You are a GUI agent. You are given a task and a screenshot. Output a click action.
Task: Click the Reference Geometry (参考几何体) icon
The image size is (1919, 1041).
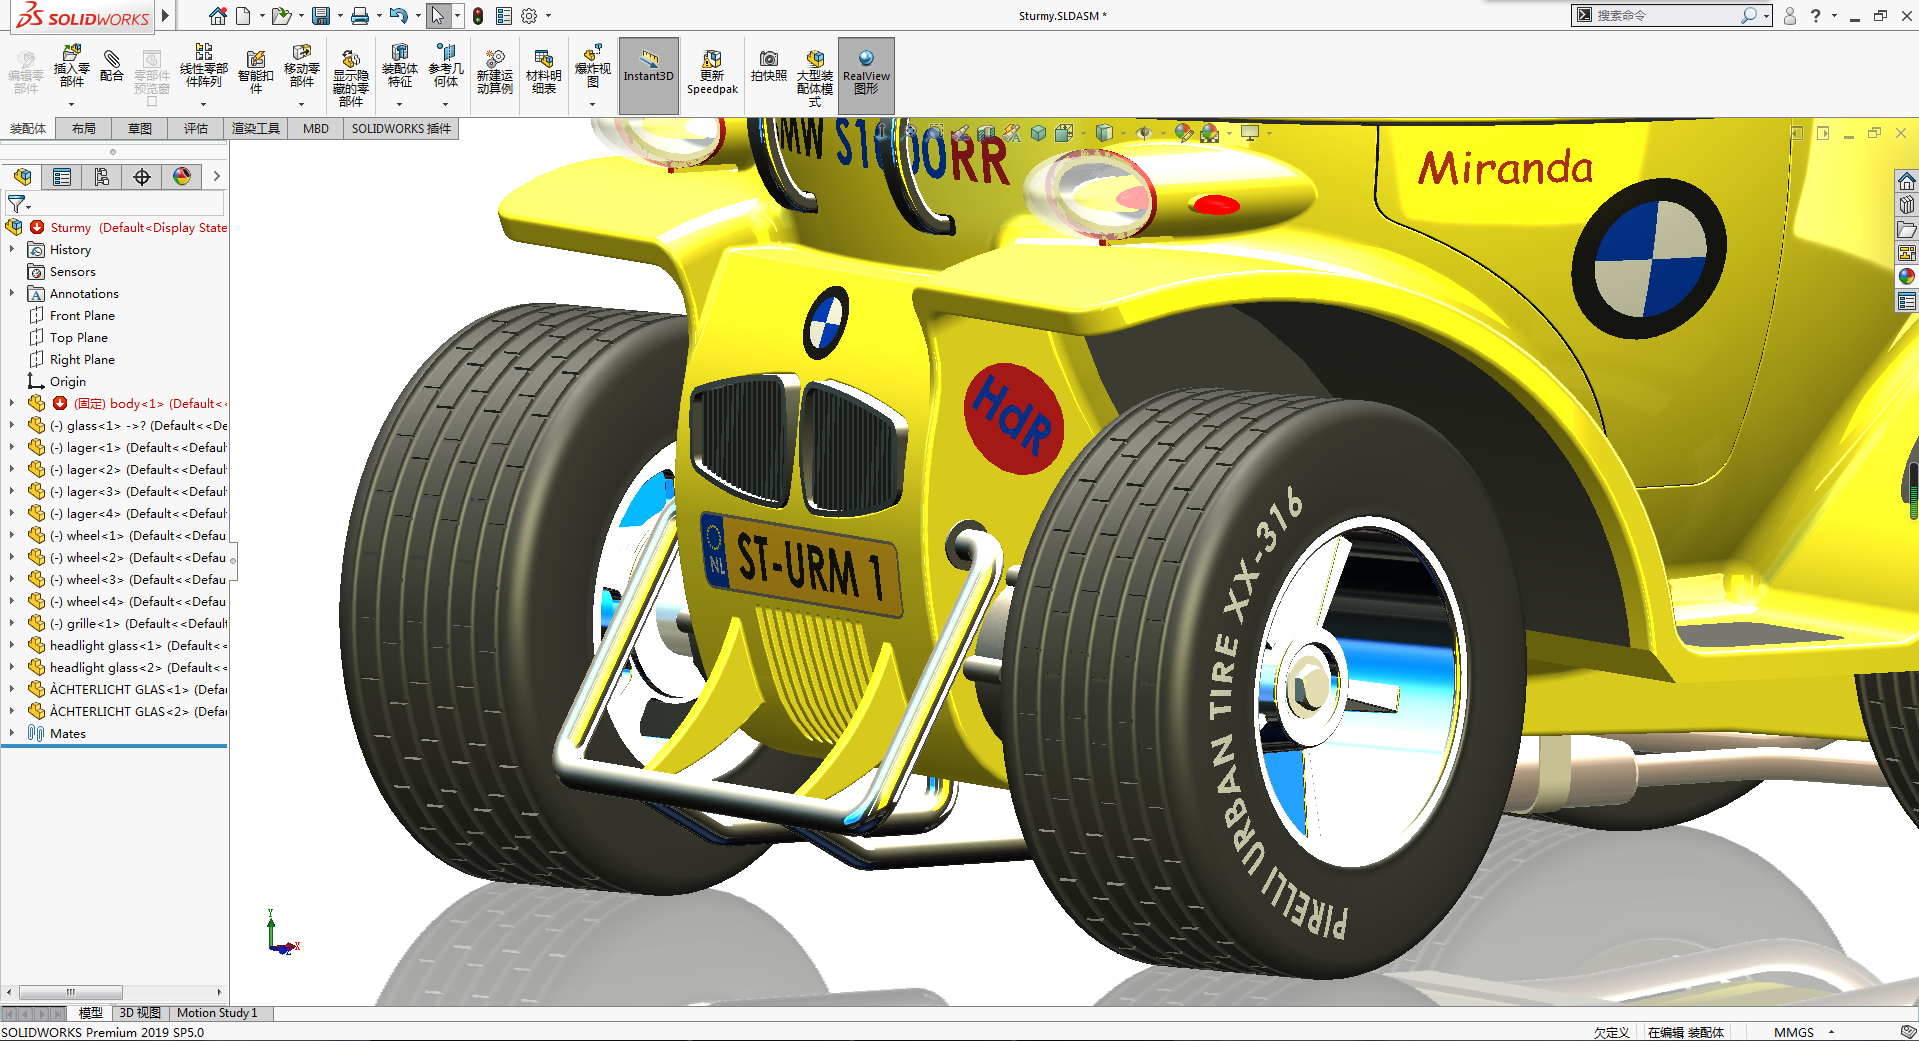pos(446,67)
